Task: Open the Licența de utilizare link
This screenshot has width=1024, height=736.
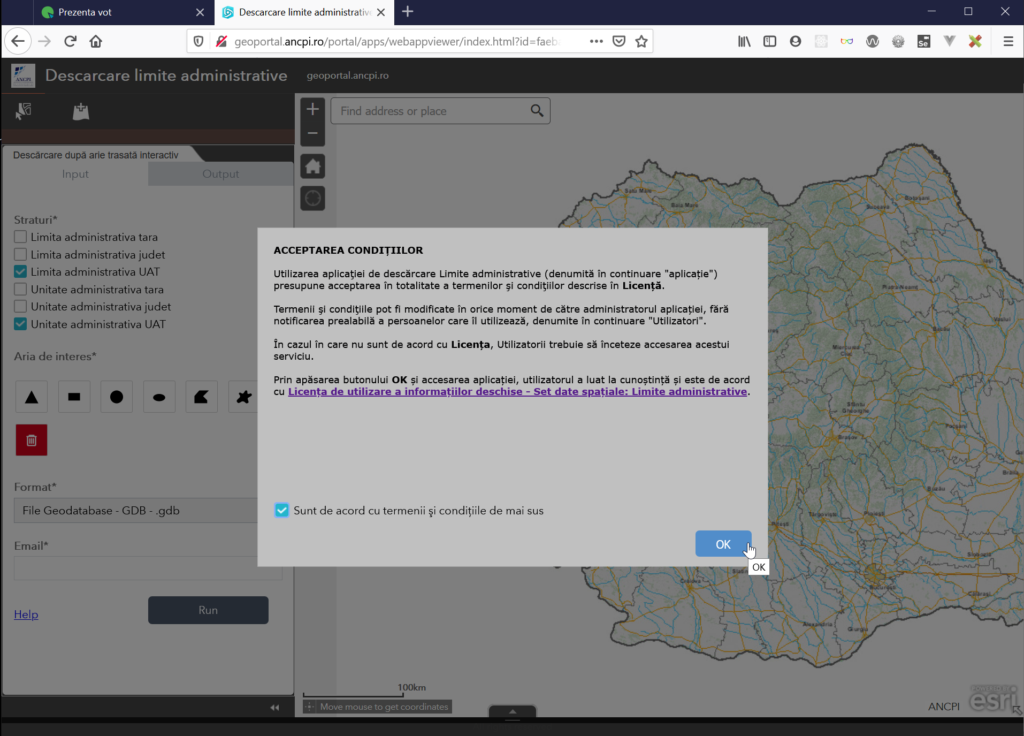Action: [x=517, y=392]
